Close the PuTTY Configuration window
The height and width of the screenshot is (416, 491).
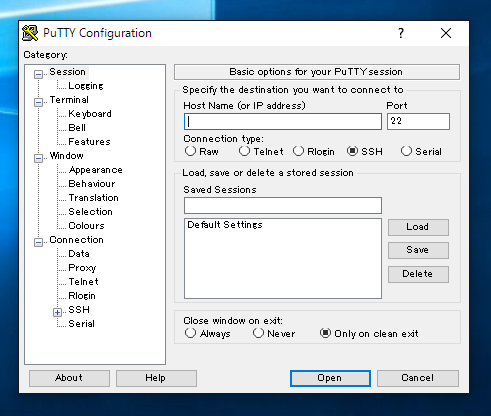(446, 33)
